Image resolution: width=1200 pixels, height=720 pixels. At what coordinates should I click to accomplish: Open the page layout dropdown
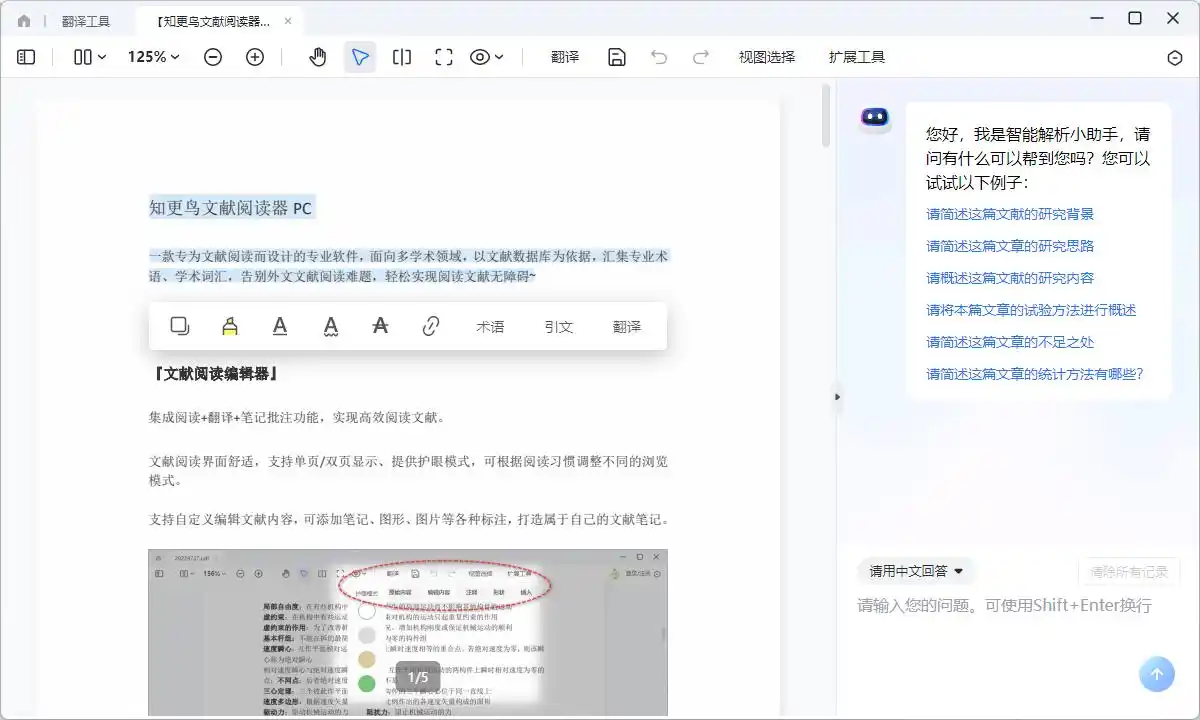88,57
